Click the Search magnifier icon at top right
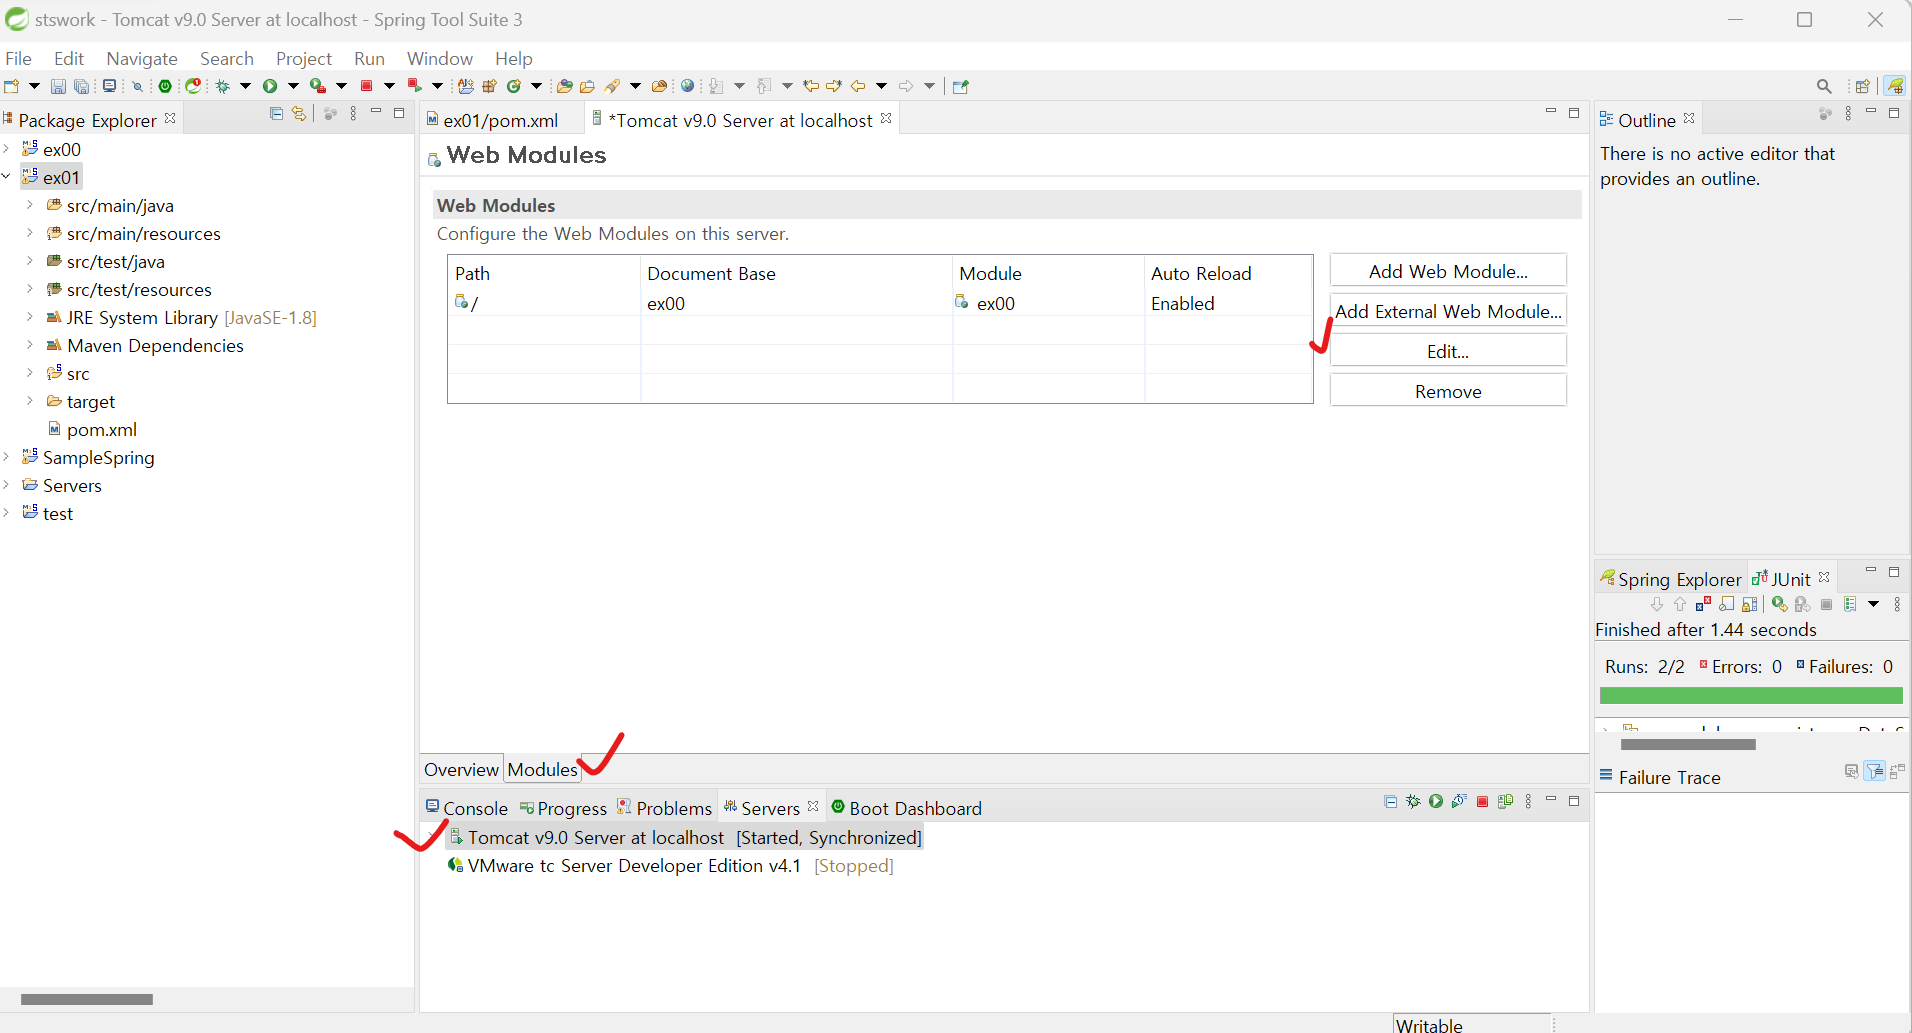 tap(1824, 86)
